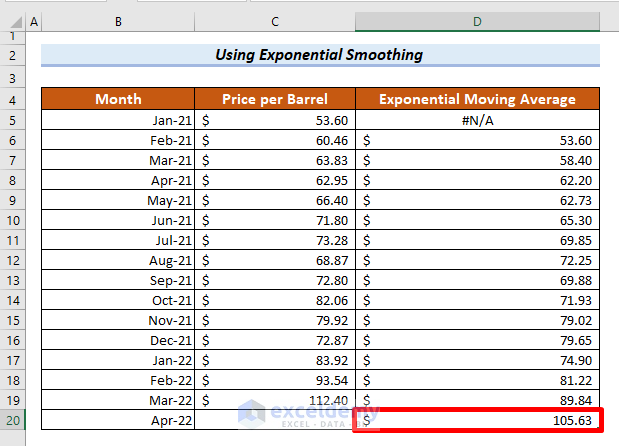Select the Apr-22 month cell
Viewport: 619px width, 446px height.
point(118,420)
